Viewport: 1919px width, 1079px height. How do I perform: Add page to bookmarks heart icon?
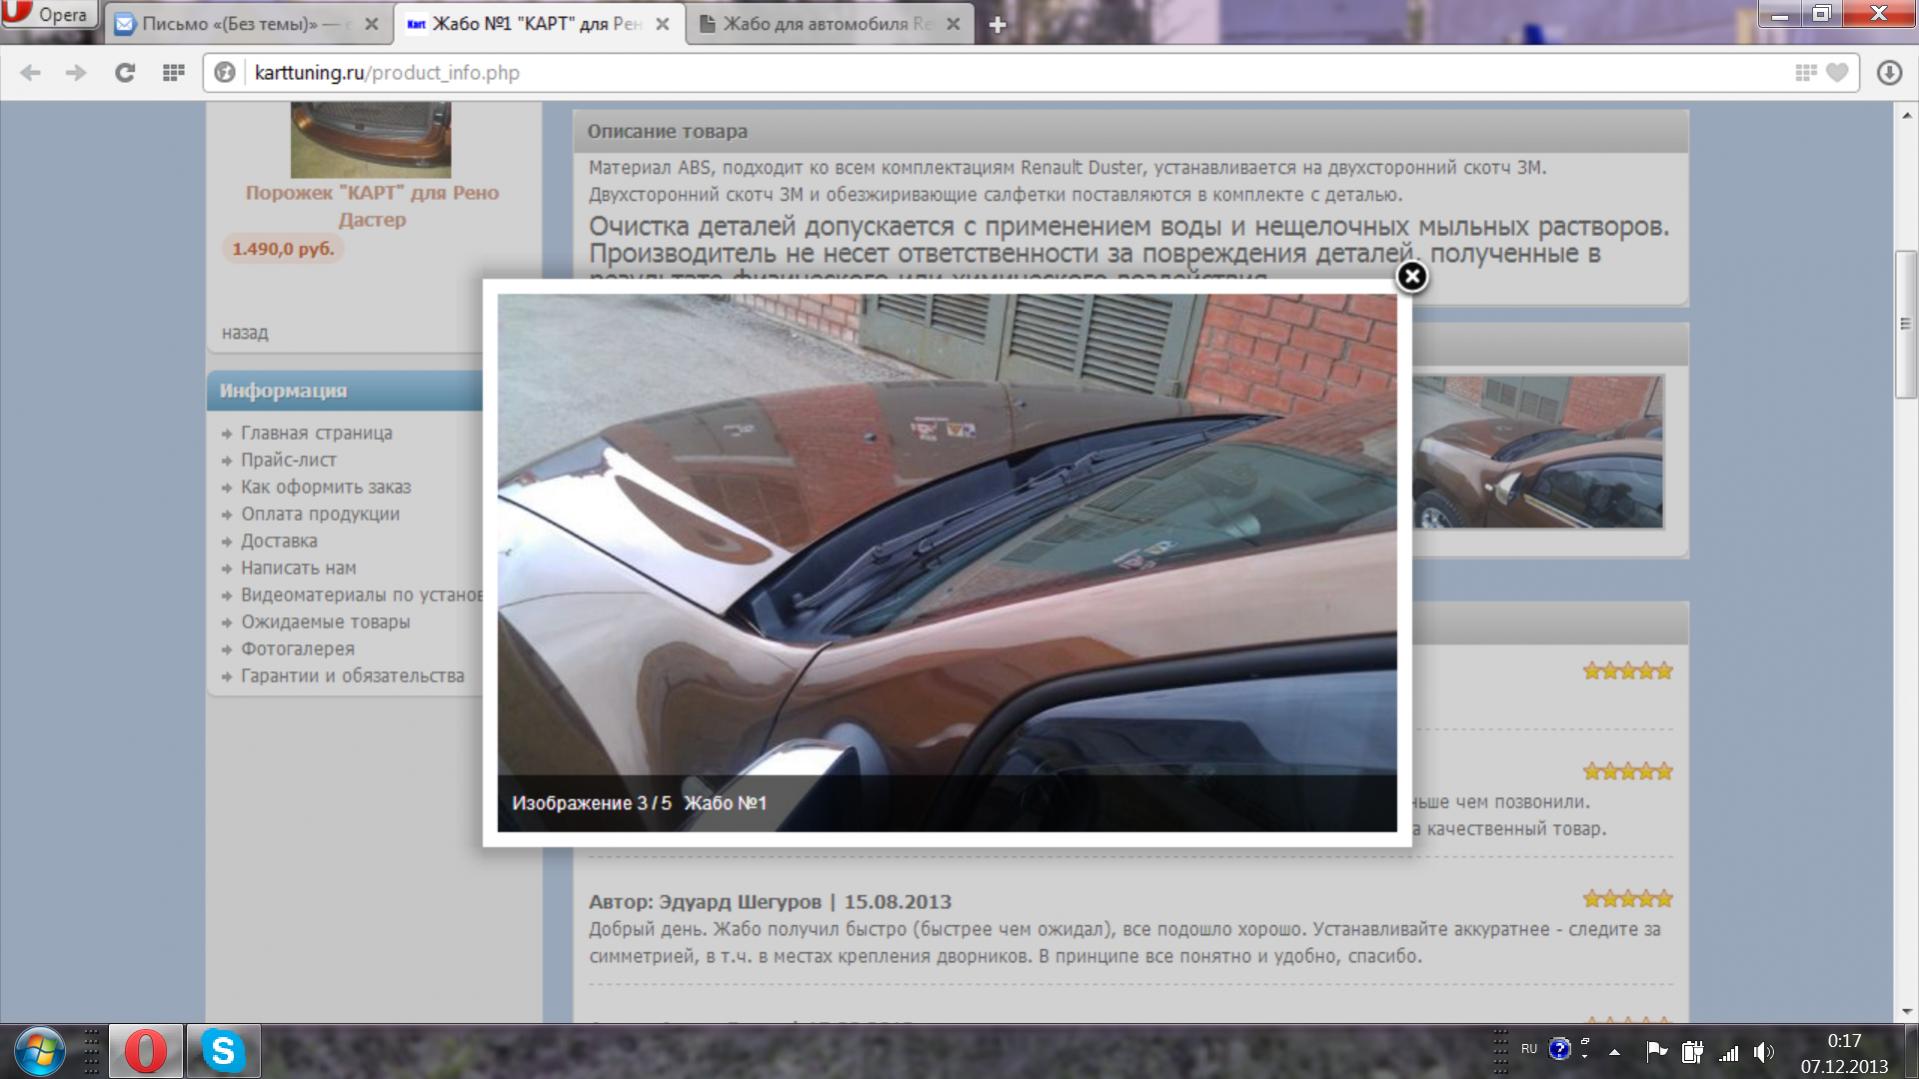pyautogui.click(x=1837, y=73)
